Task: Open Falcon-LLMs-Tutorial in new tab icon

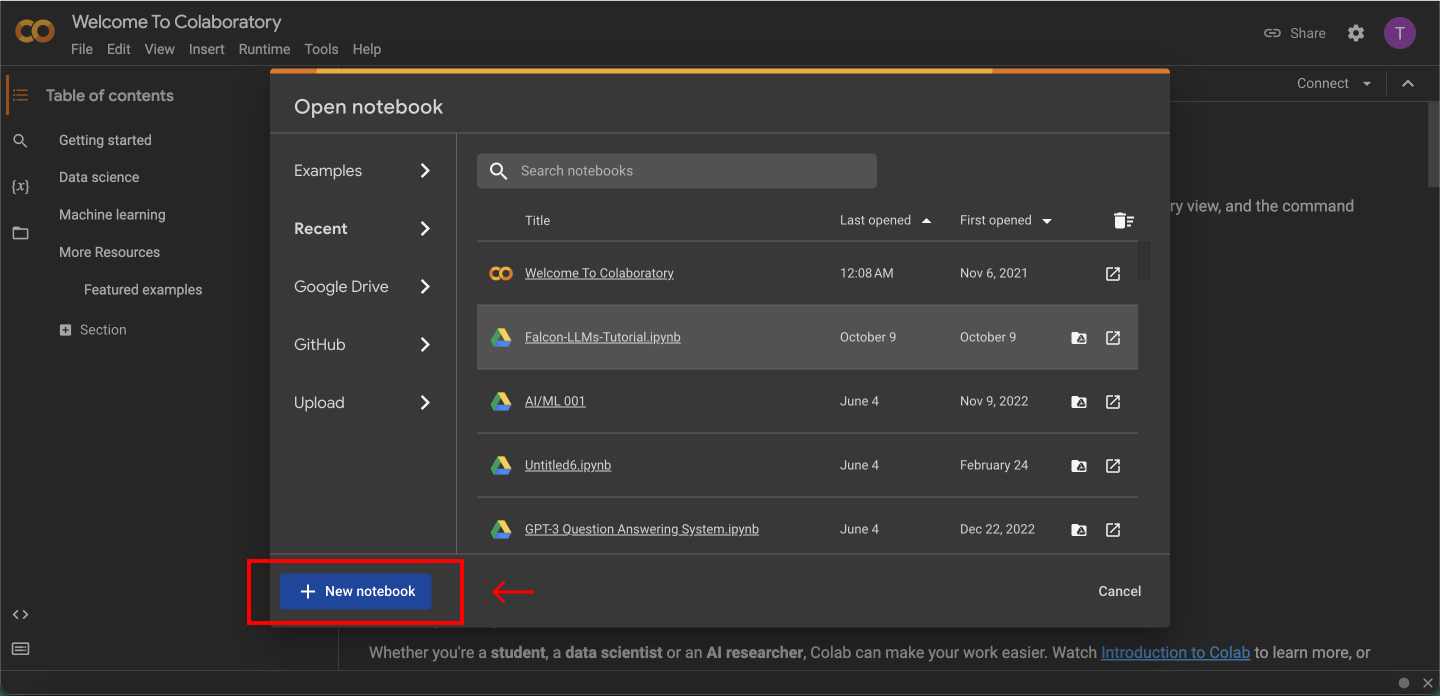Action: tap(1113, 337)
